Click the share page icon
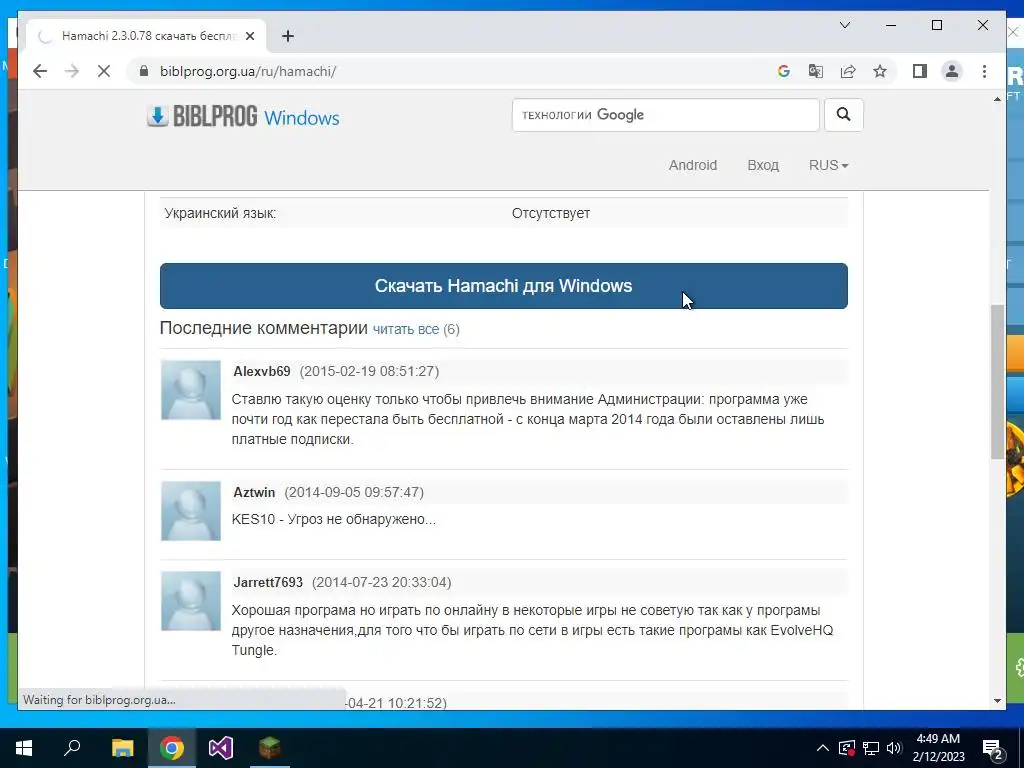Screen dimensions: 1024x768 (x=848, y=71)
